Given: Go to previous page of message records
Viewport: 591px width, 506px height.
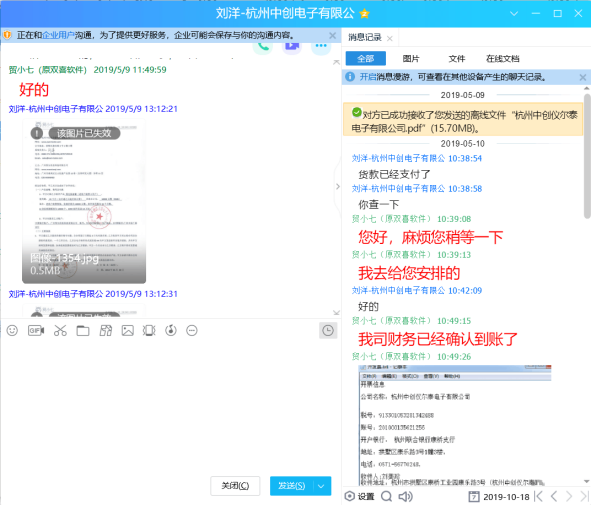Looking at the screenshot, I should 554,497.
